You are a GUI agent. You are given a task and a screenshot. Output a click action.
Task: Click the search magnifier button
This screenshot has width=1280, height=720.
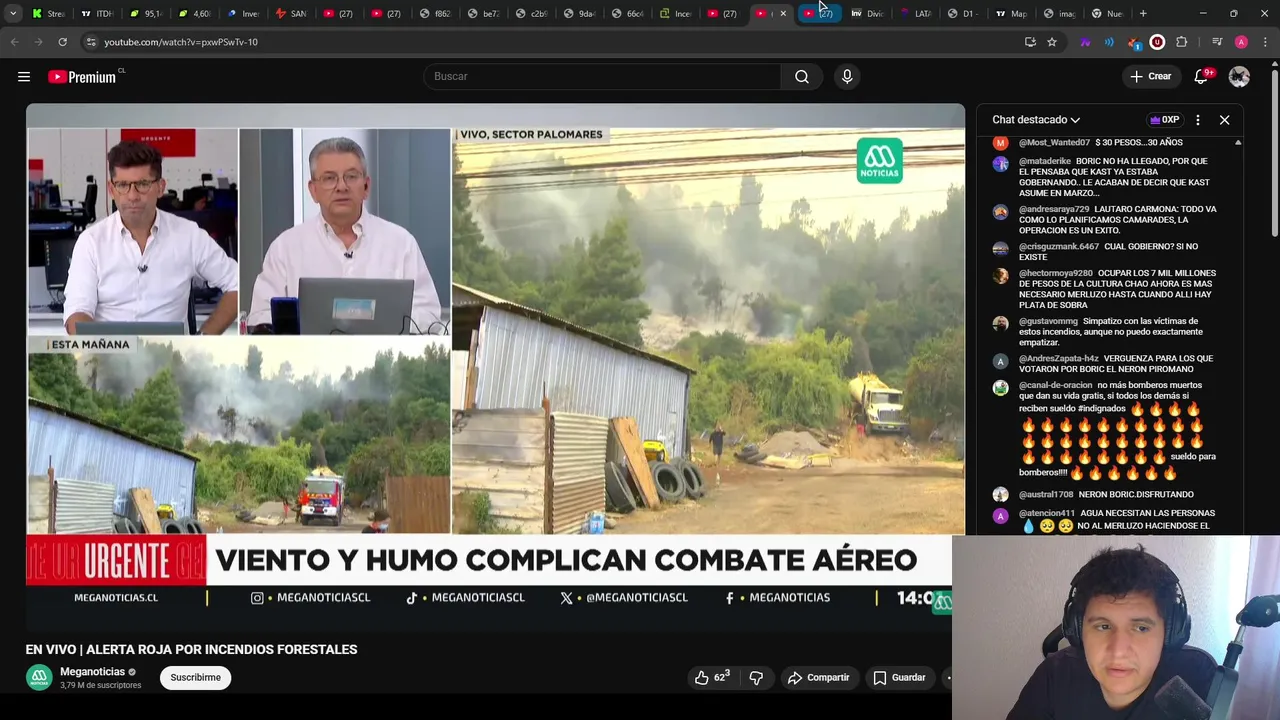click(x=802, y=77)
